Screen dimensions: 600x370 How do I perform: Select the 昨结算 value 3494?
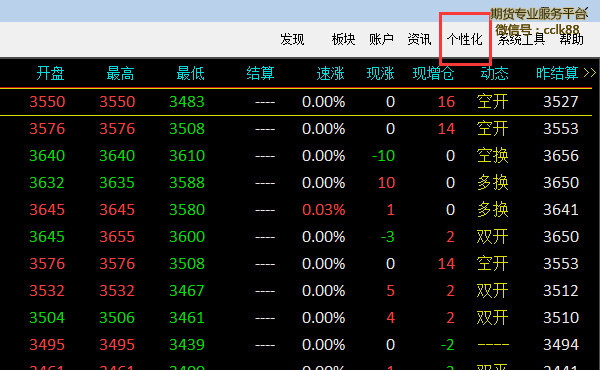coord(561,345)
